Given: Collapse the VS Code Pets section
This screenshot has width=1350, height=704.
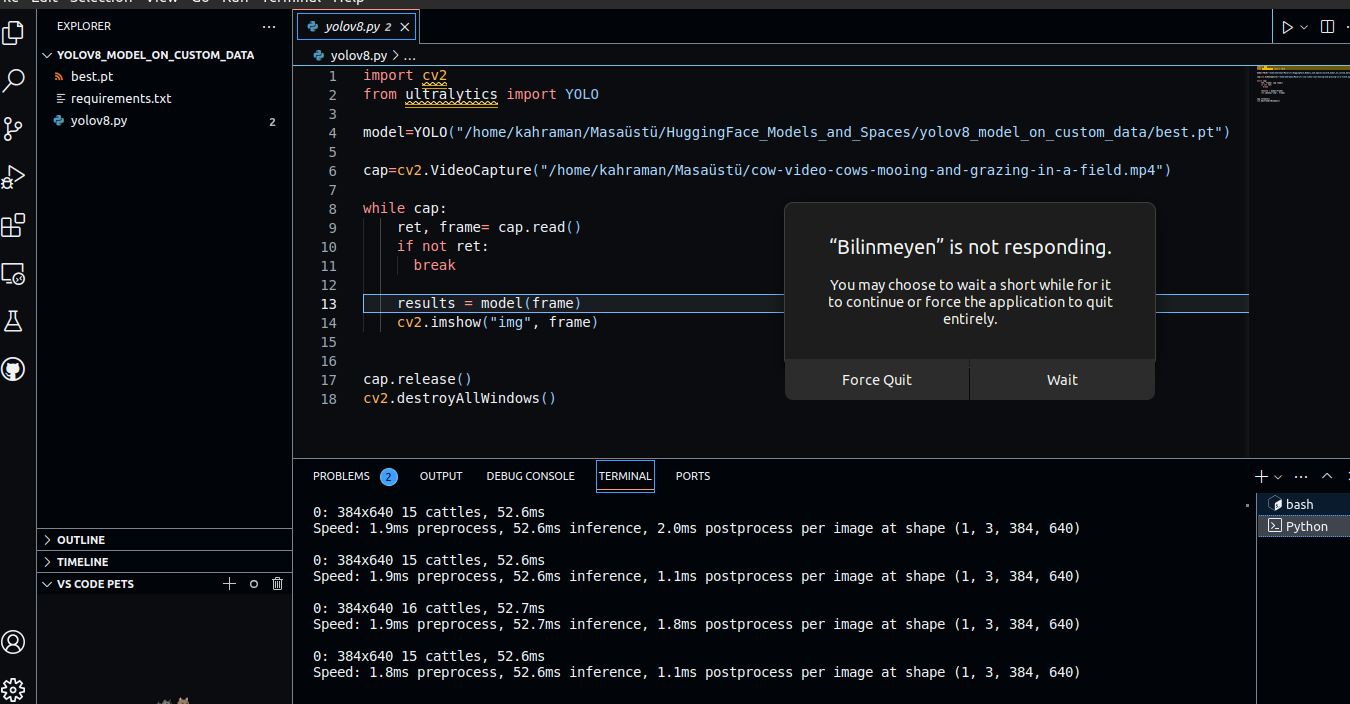Looking at the screenshot, I should (47, 584).
